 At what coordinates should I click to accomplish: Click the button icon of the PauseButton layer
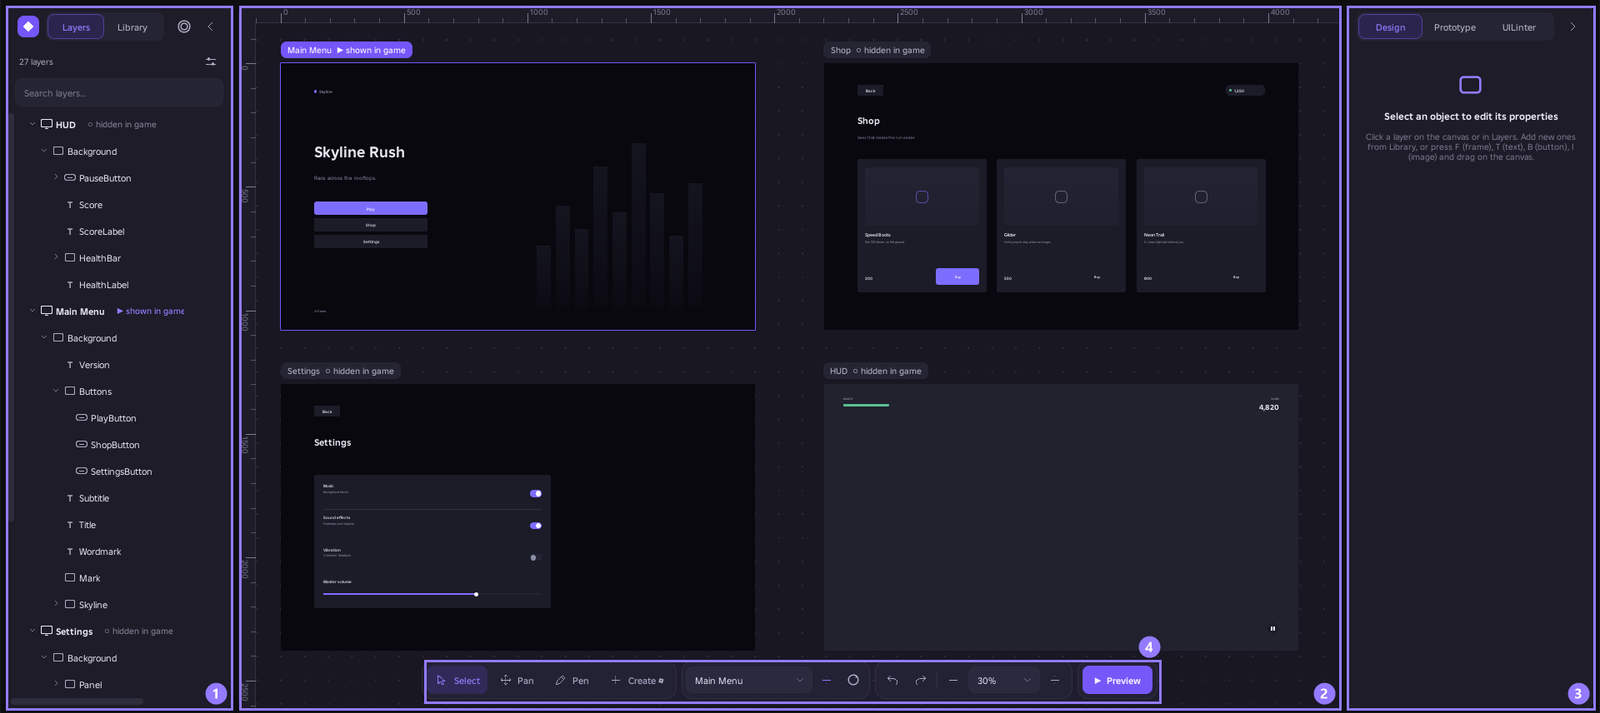click(70, 178)
